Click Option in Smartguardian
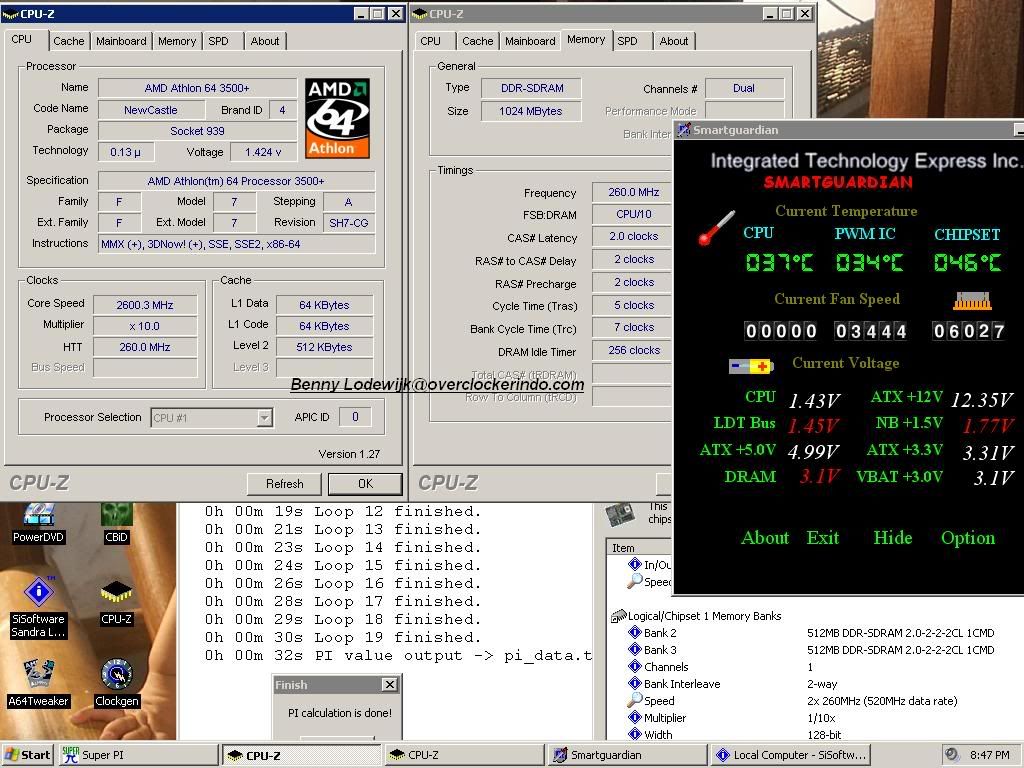 coord(968,538)
